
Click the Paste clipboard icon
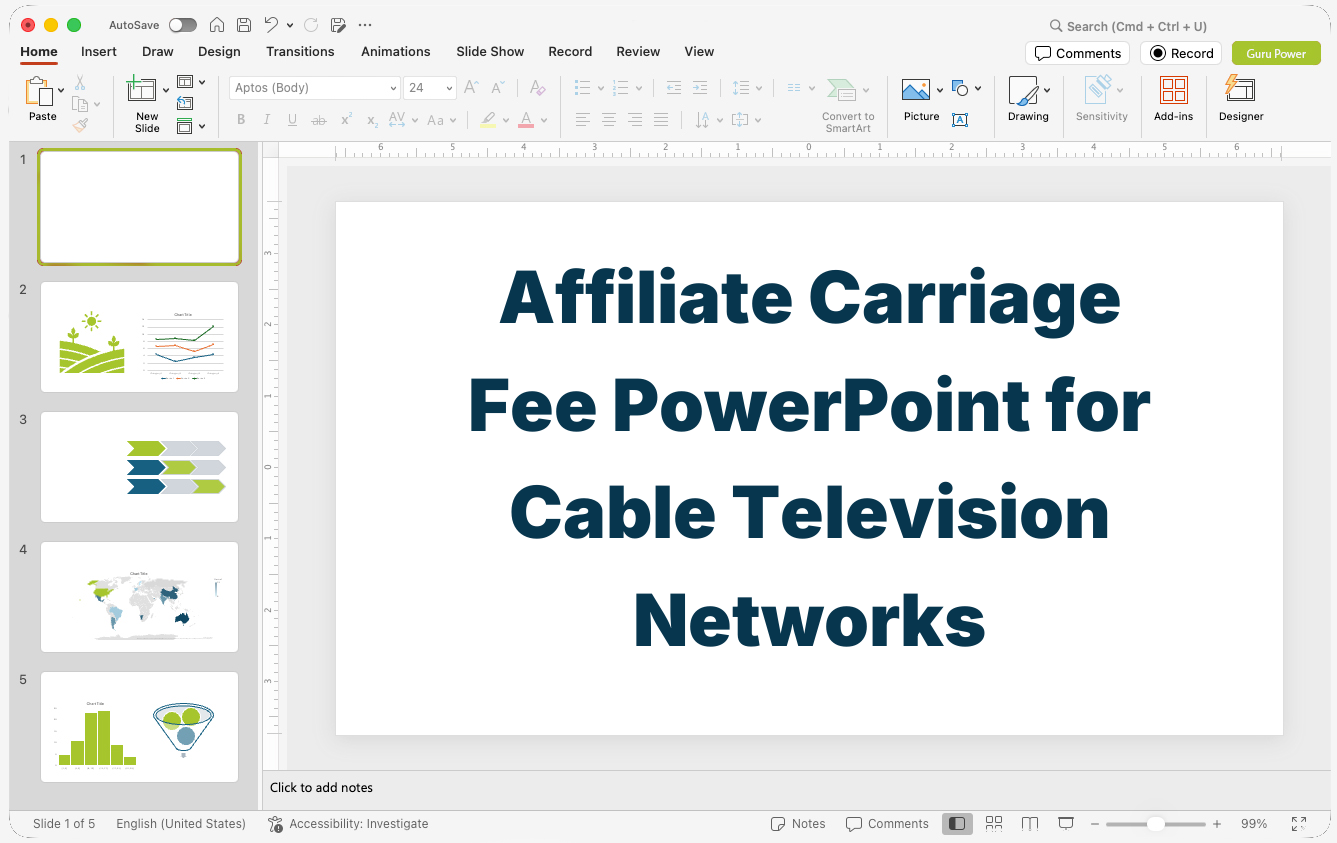point(39,91)
